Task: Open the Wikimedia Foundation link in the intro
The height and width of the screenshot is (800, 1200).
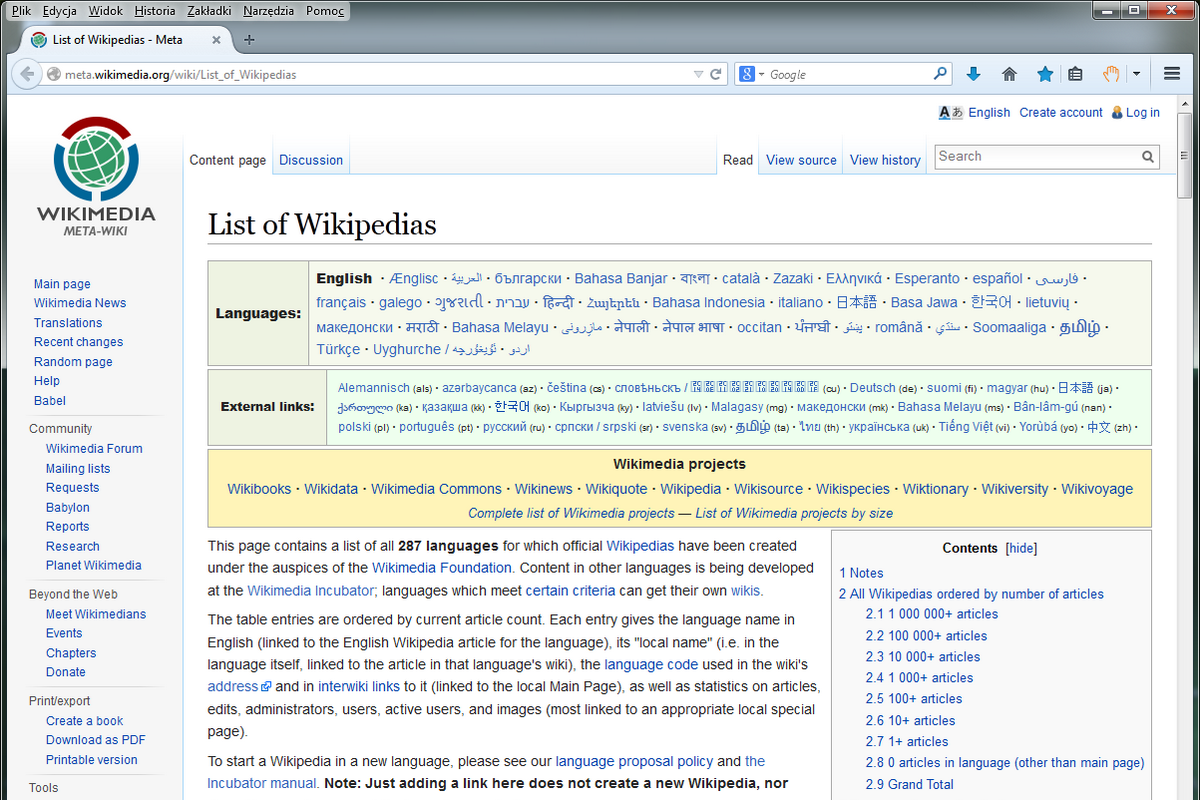Action: click(442, 568)
